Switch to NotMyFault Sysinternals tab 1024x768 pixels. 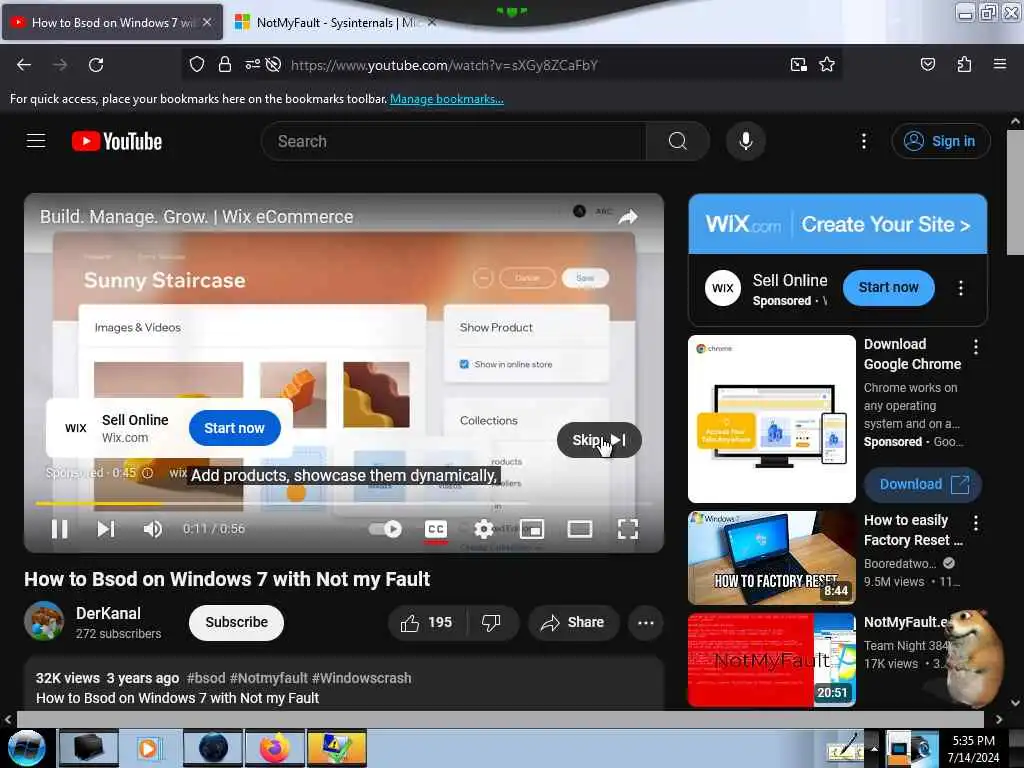[335, 23]
